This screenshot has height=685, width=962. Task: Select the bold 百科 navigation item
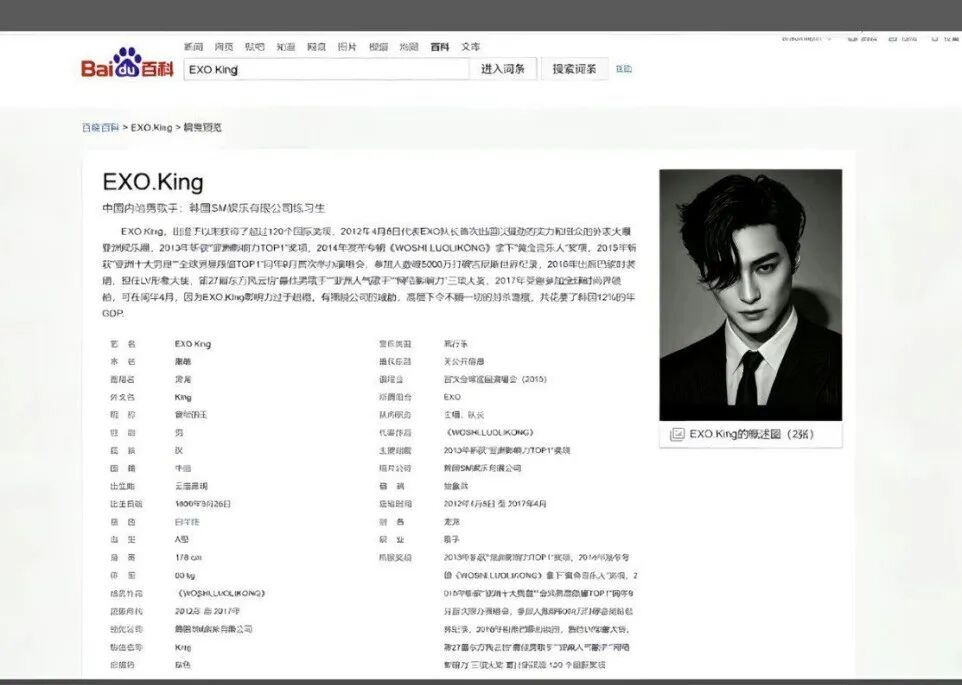pos(439,47)
